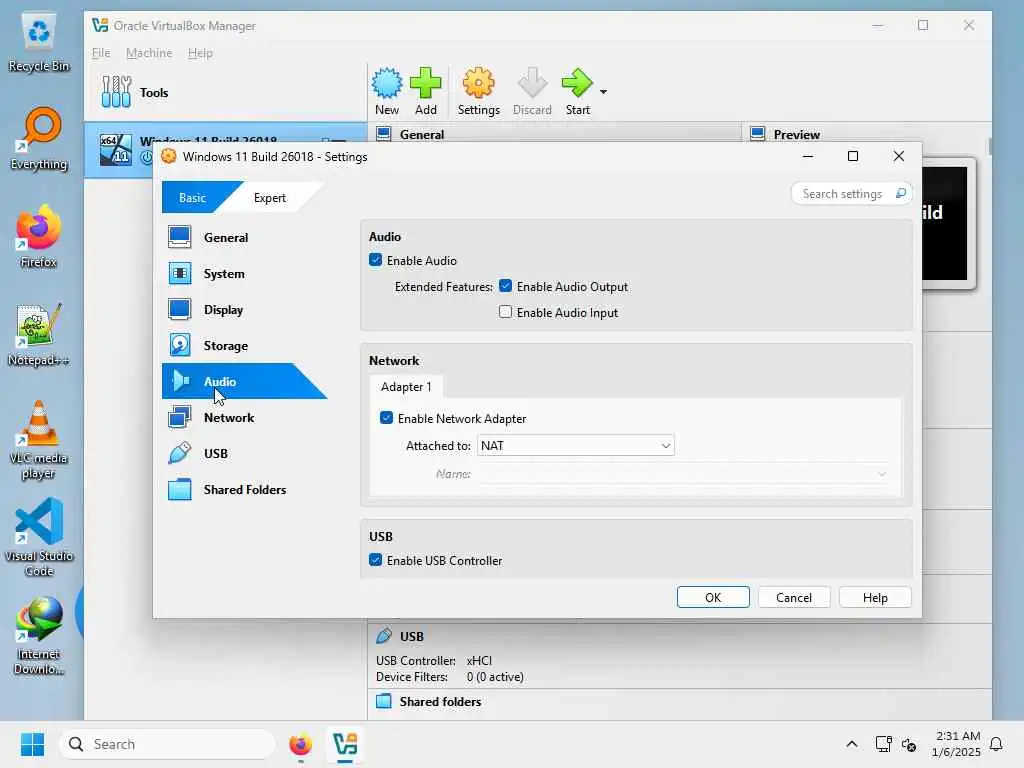Viewport: 1024px width, 768px height.
Task: Click the green Add icon in VirtualBox Manager
Action: pyautogui.click(x=425, y=84)
